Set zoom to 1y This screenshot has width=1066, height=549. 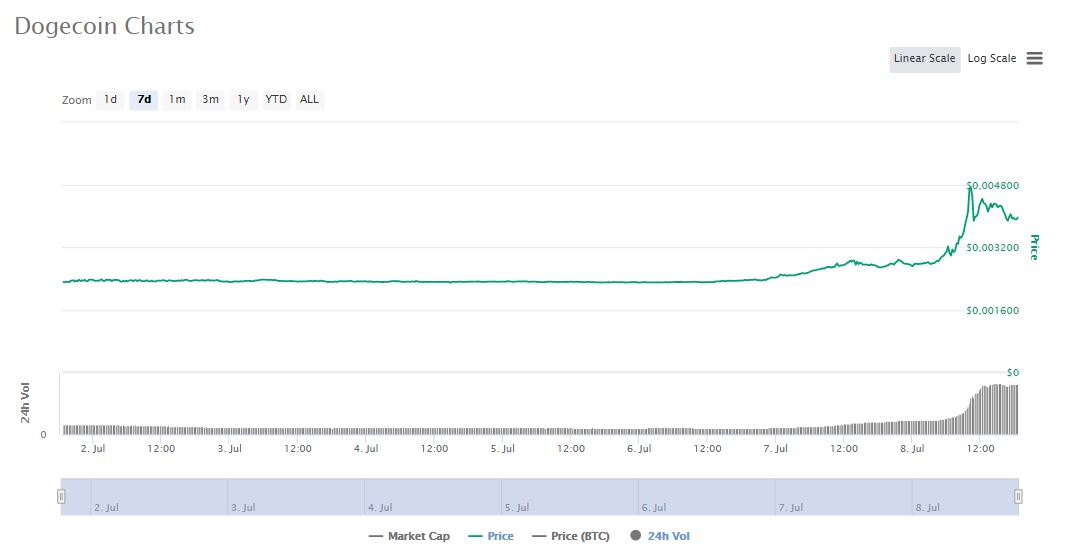click(243, 100)
